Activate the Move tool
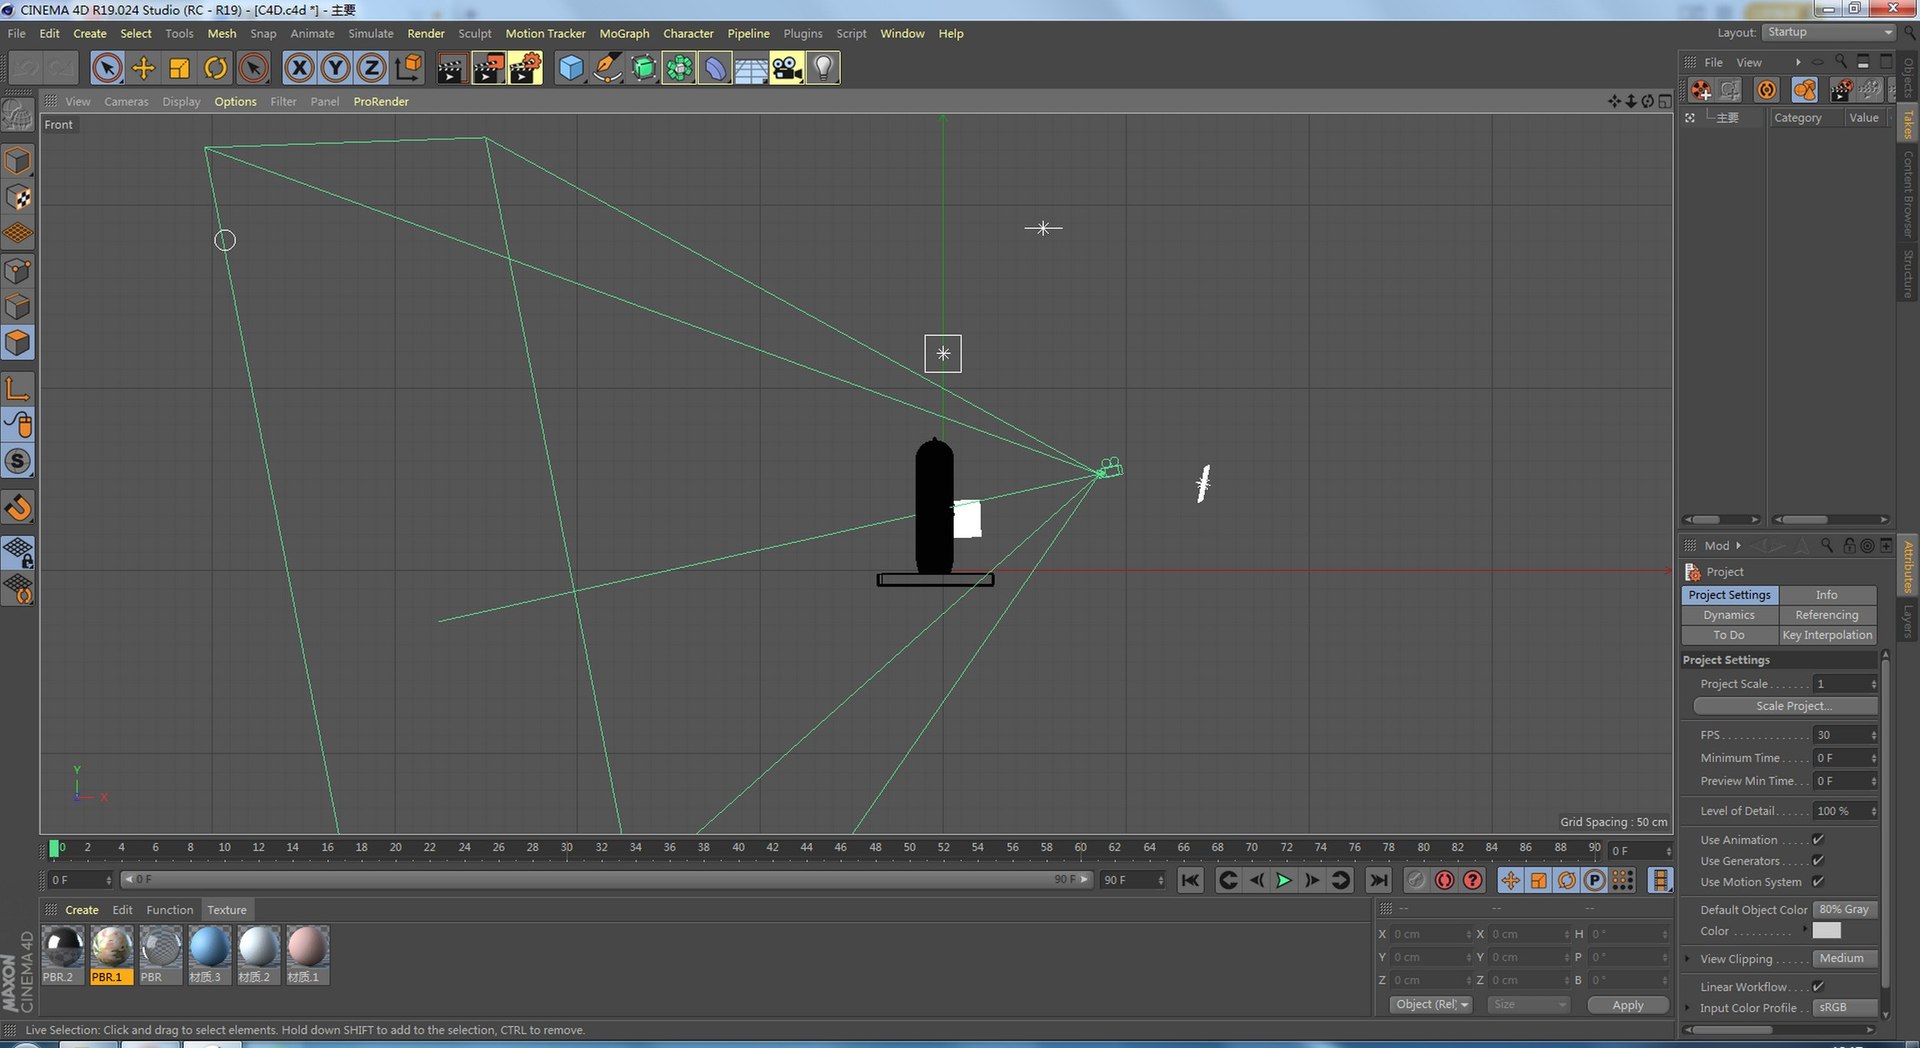The image size is (1920, 1048). (x=143, y=68)
